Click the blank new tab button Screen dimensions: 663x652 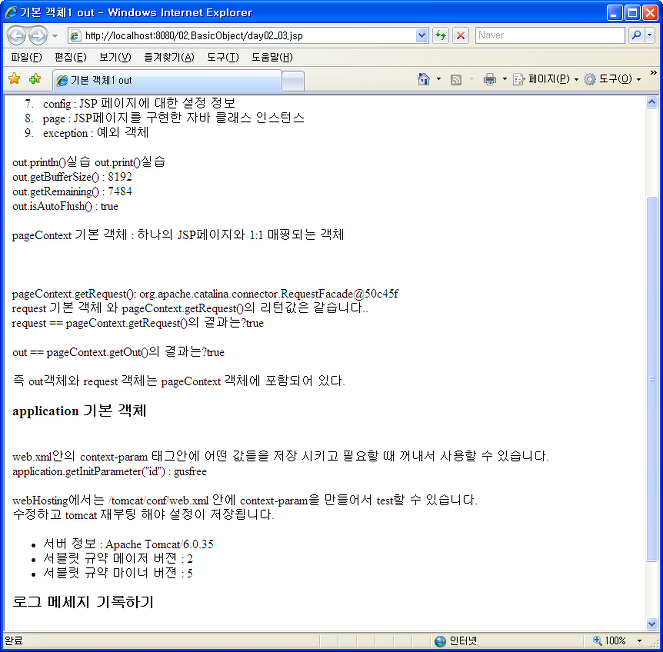coord(293,81)
